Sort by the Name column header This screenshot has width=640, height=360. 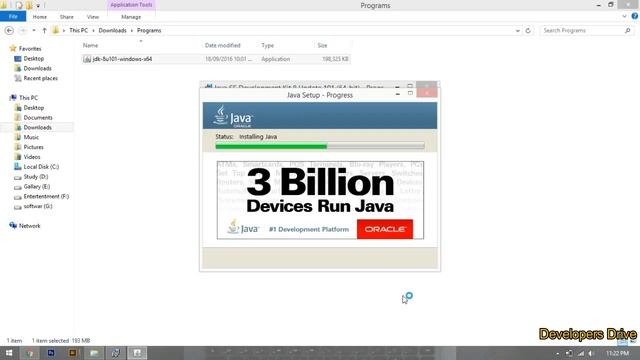(90, 45)
